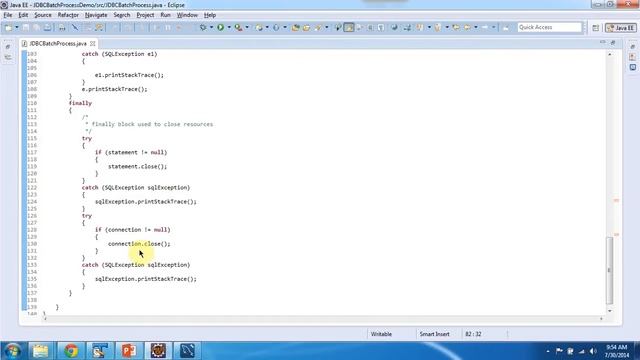Open the Search menu

(x=122, y=15)
